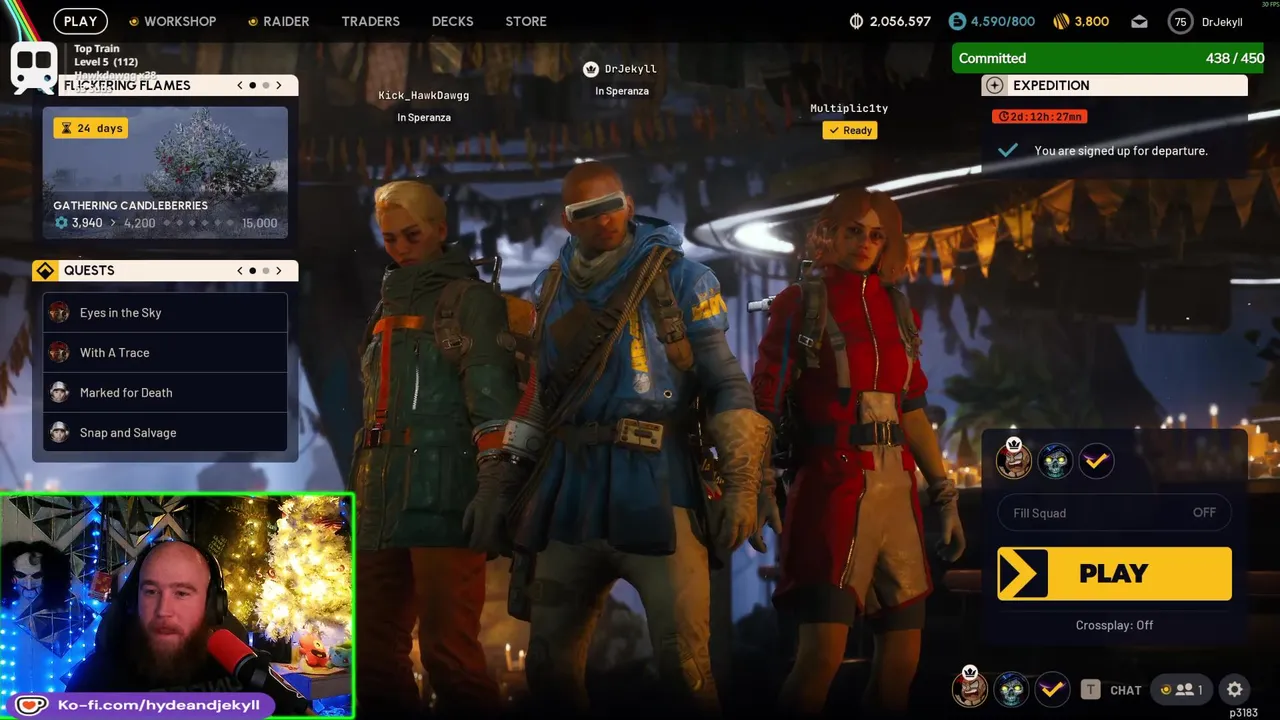Click the skull avatar in squad panel

coord(1055,460)
